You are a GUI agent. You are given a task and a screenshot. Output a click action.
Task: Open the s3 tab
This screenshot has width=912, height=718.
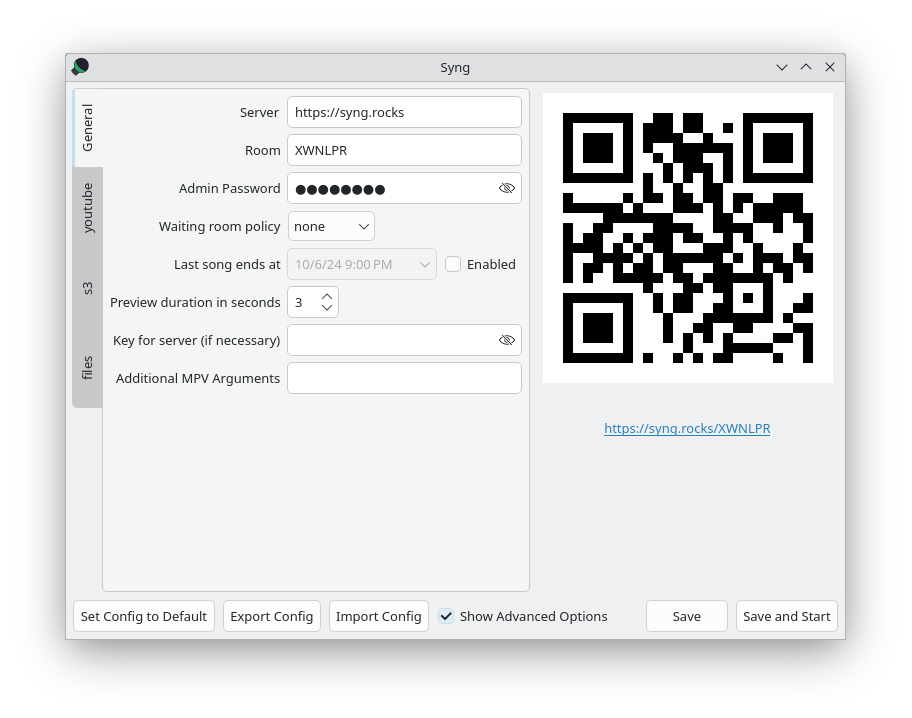[87, 288]
